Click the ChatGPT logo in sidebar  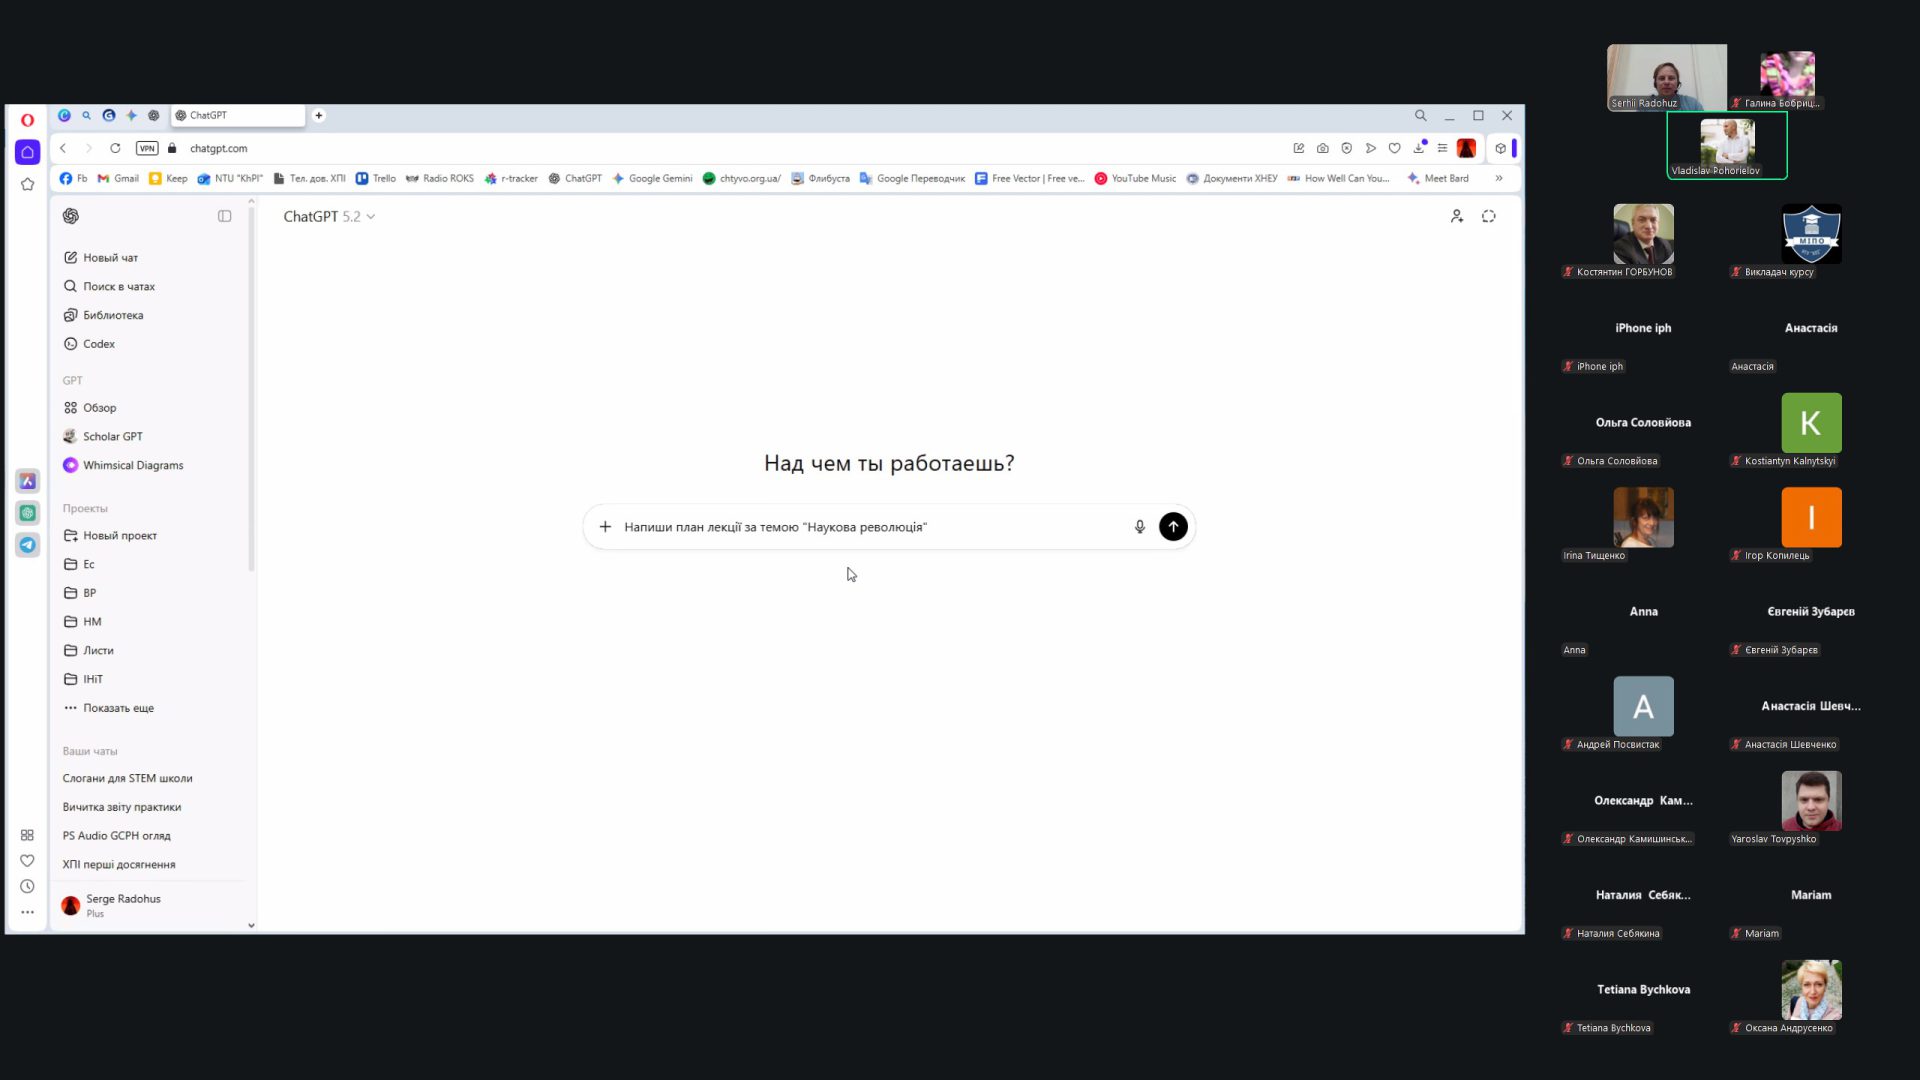pyautogui.click(x=71, y=216)
